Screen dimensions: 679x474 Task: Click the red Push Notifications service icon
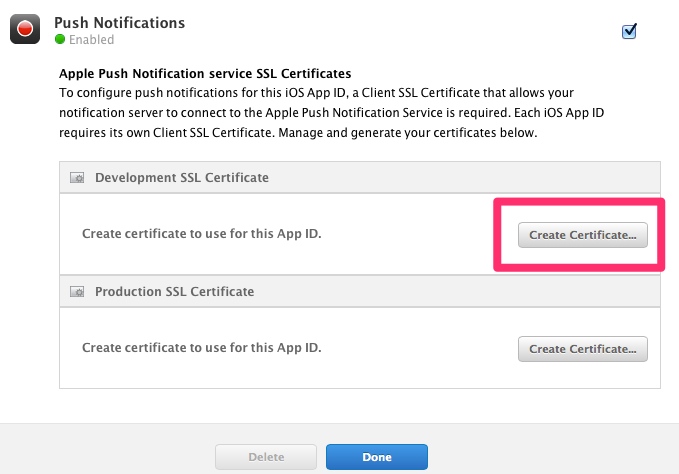click(x=25, y=30)
